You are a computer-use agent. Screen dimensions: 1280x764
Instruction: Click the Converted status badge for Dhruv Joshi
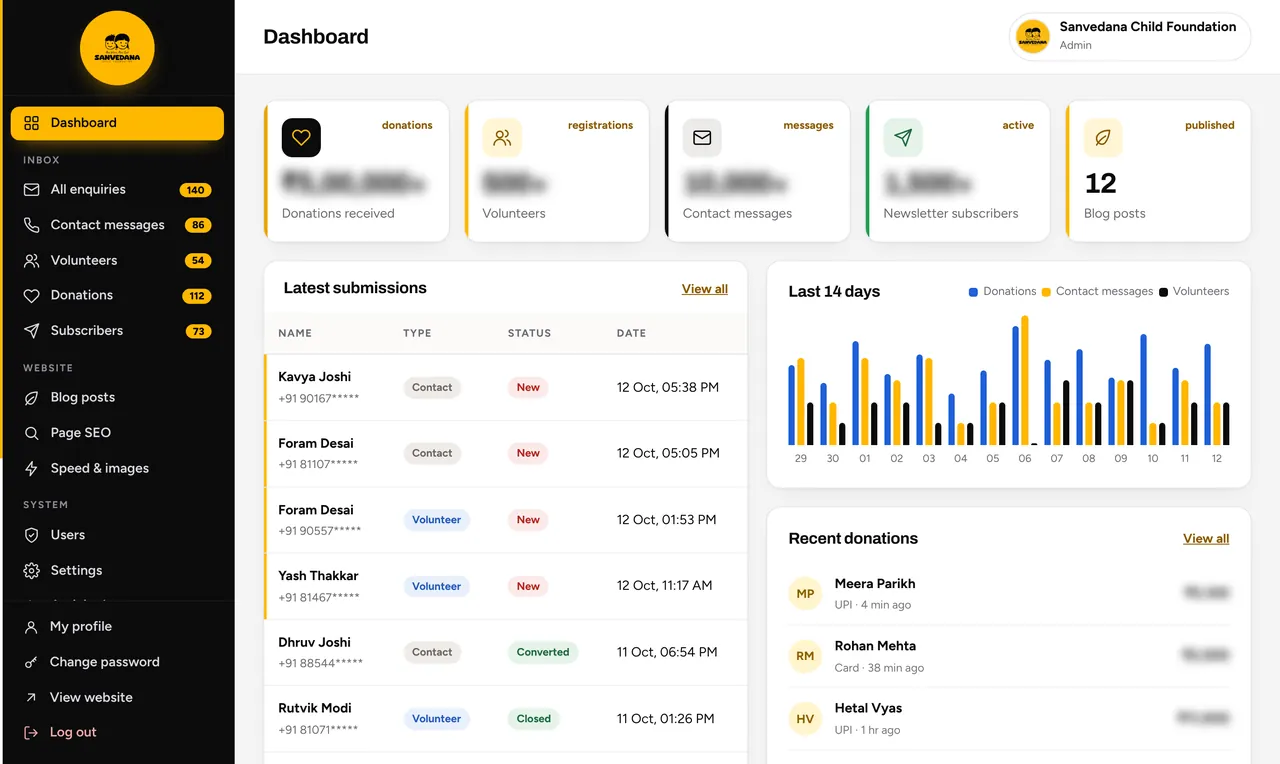[x=543, y=652]
